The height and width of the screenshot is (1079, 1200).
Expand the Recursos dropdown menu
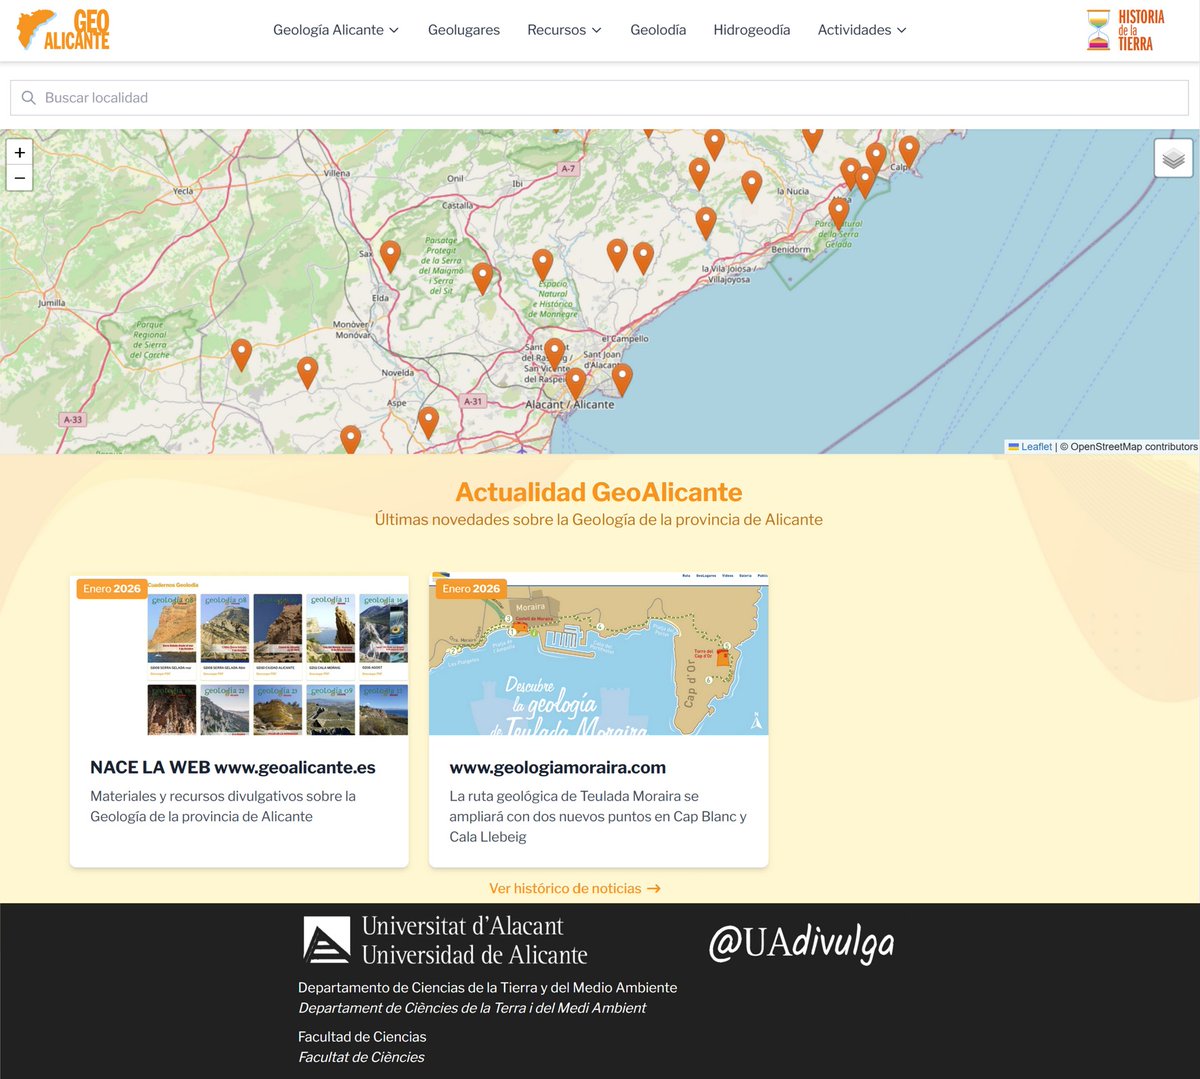tap(565, 30)
